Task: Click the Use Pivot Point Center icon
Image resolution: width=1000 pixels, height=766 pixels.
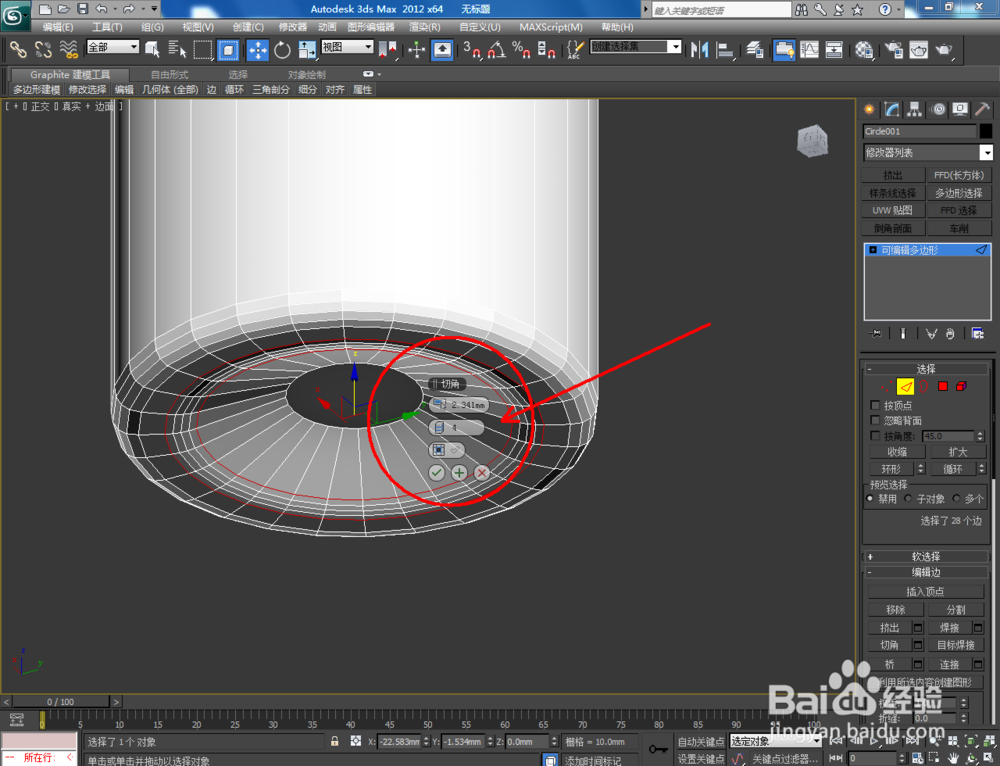Action: pos(387,49)
